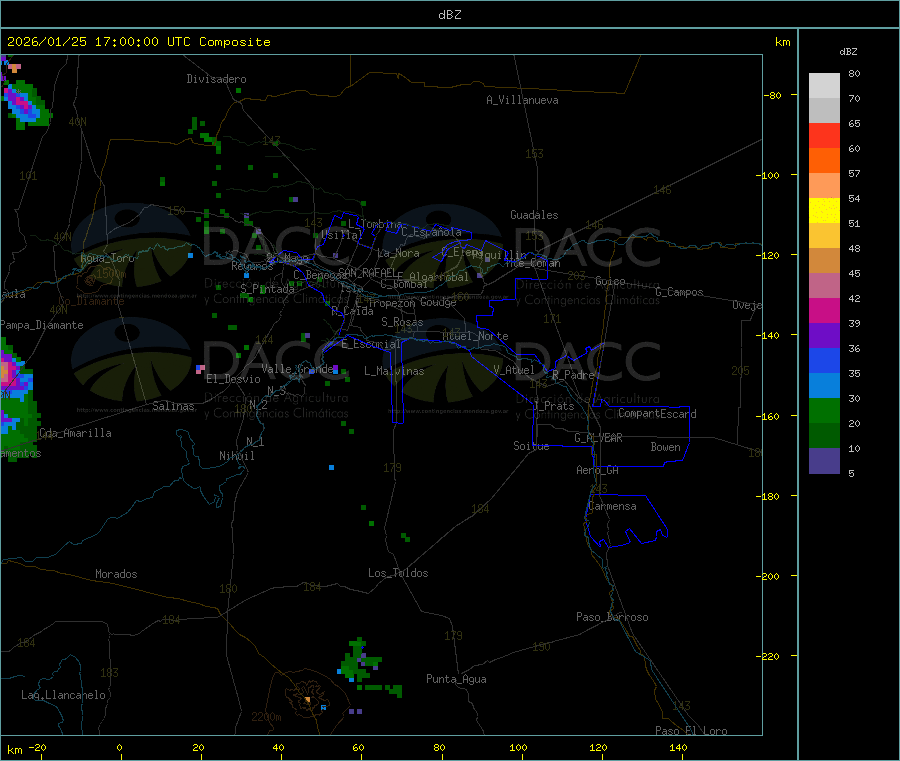Click the G_Campos map label

pyautogui.click(x=680, y=292)
